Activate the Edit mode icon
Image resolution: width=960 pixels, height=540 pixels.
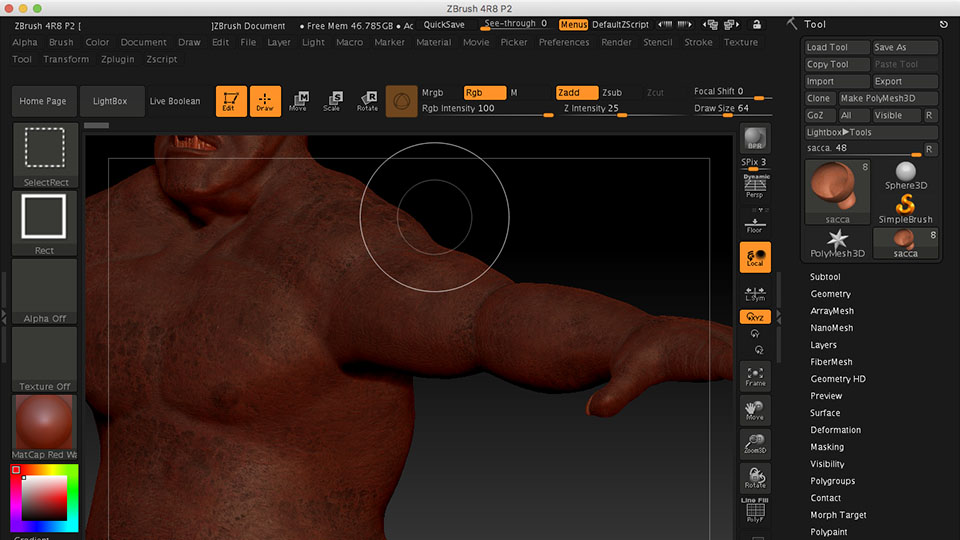[231, 101]
